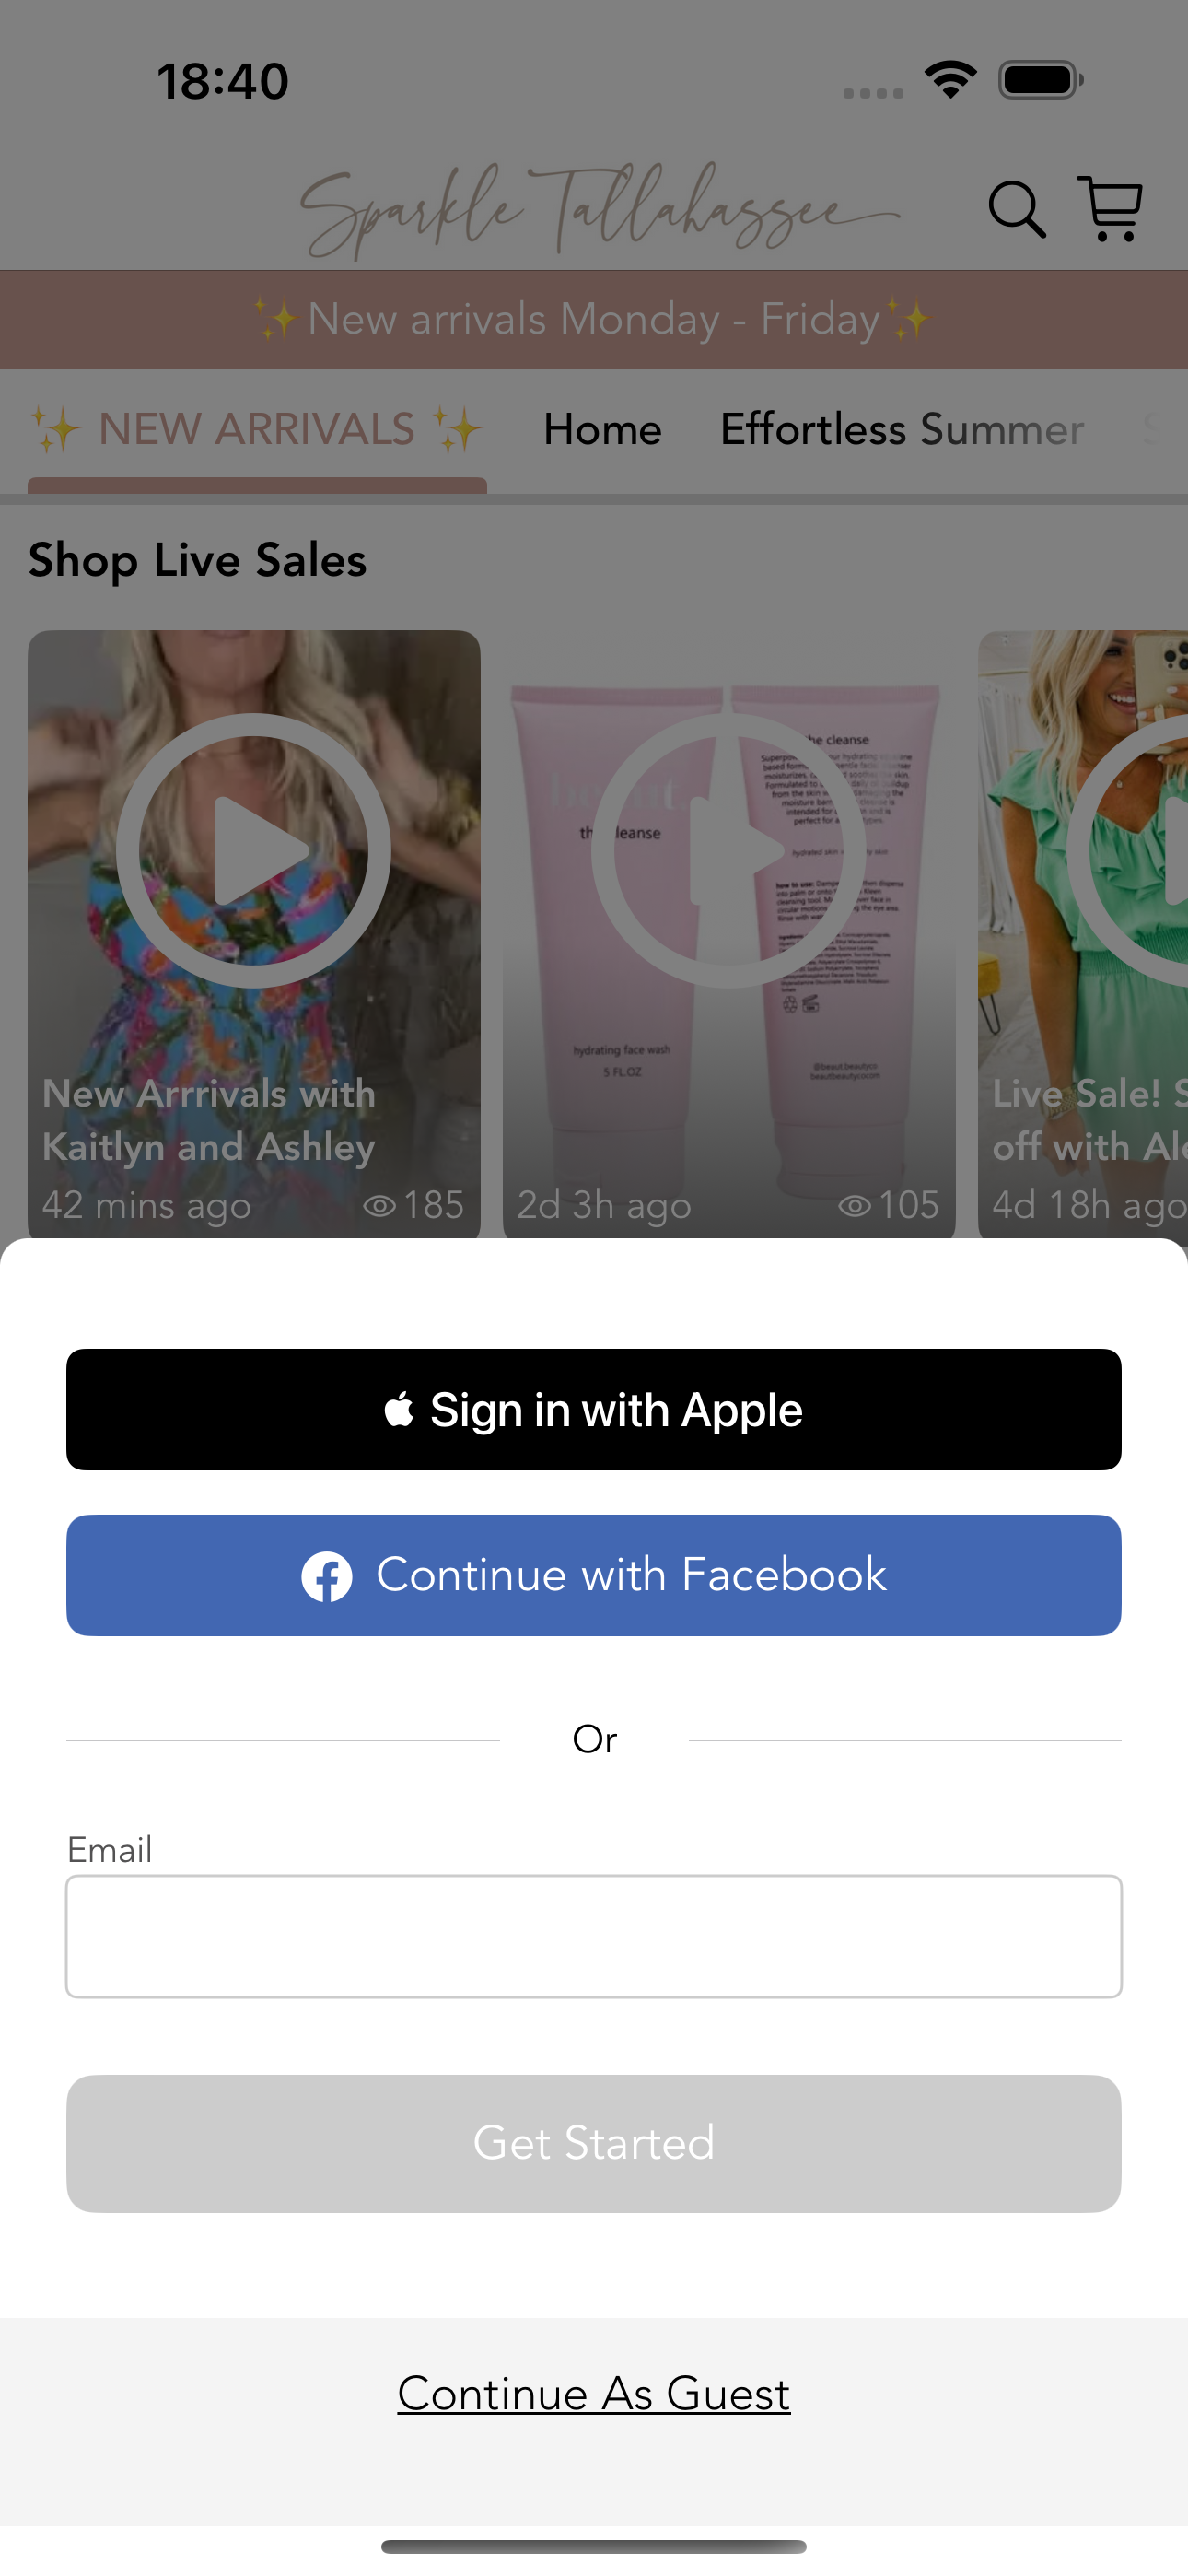Tap the 185 views eye icon
This screenshot has height=2576, width=1188.
point(379,1205)
